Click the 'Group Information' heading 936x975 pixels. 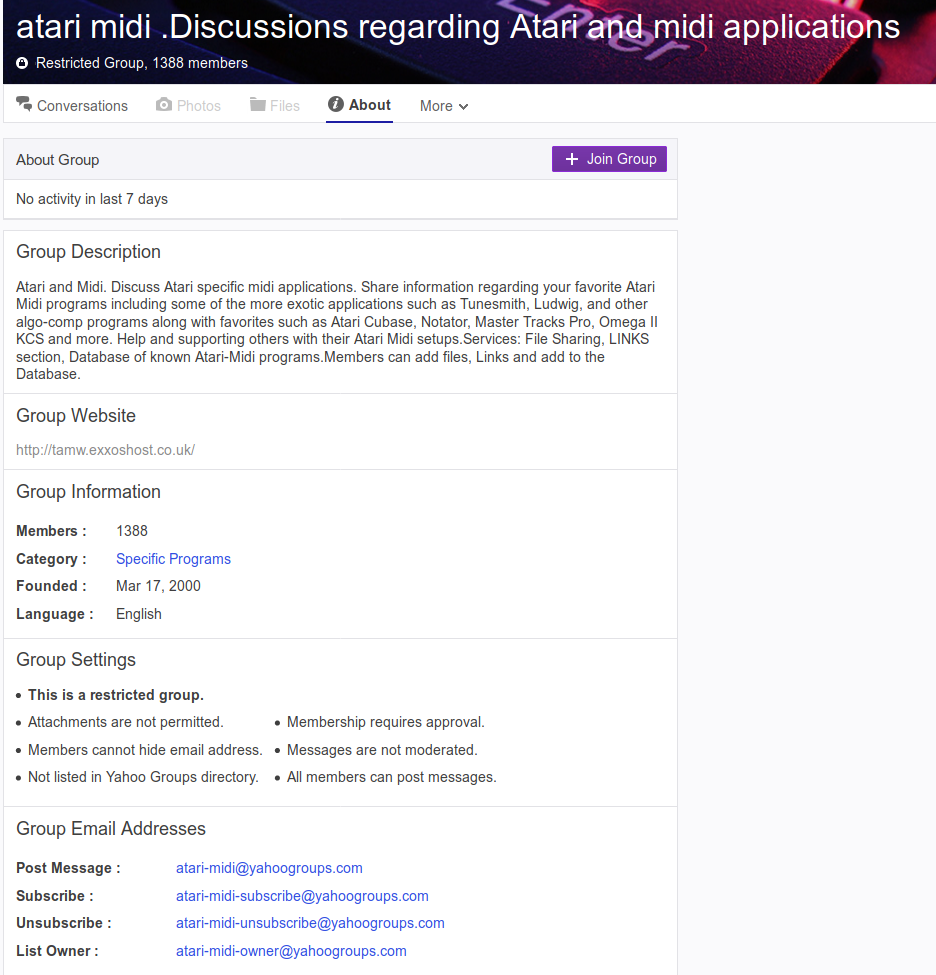pos(88,491)
